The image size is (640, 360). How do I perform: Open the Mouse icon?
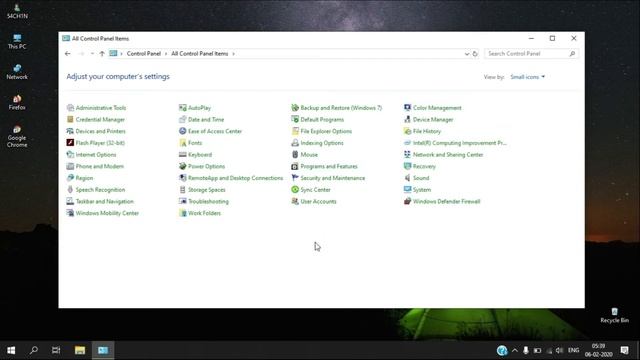[295, 155]
